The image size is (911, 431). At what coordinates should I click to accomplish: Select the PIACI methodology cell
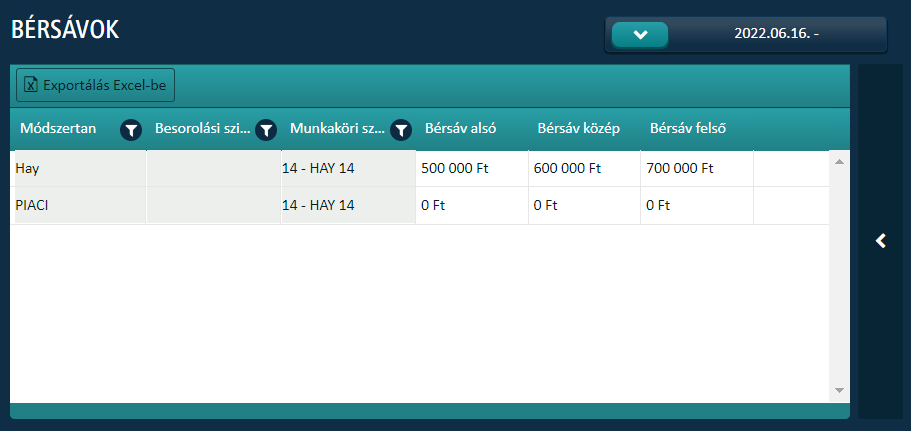click(x=78, y=205)
